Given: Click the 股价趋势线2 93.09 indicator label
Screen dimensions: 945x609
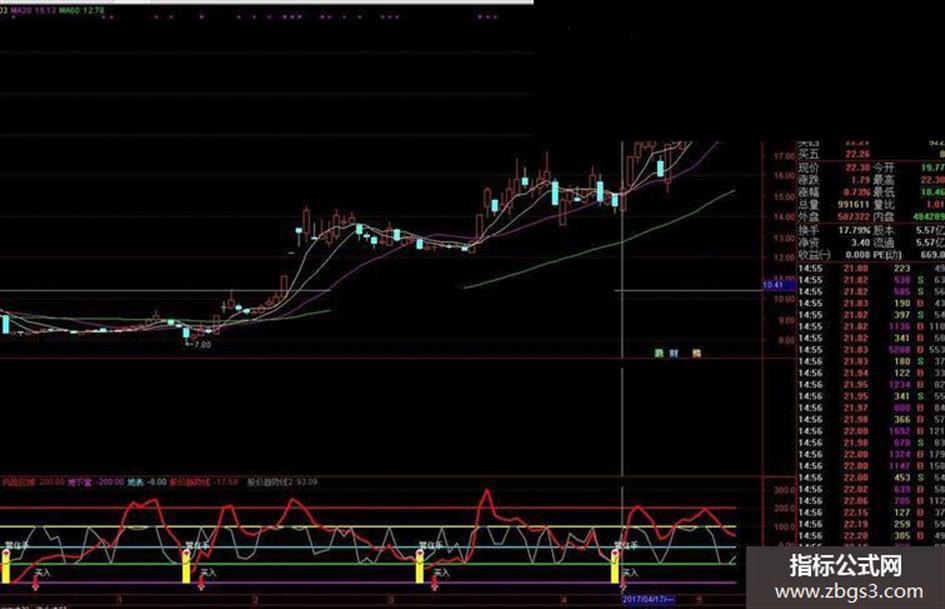Looking at the screenshot, I should pos(283,482).
